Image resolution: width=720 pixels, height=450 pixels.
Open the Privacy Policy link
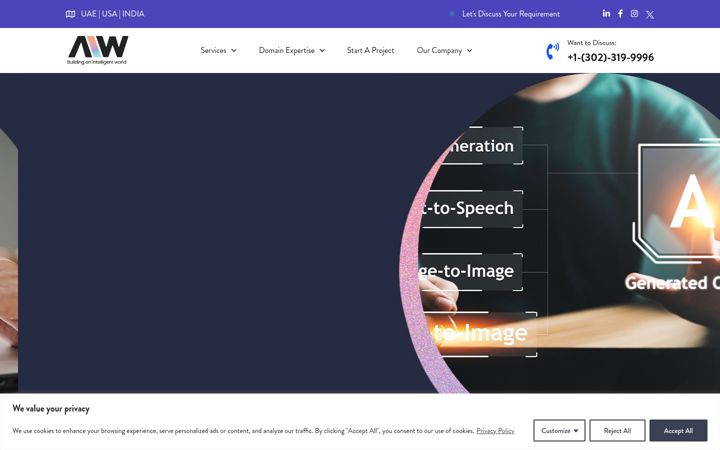pyautogui.click(x=495, y=431)
